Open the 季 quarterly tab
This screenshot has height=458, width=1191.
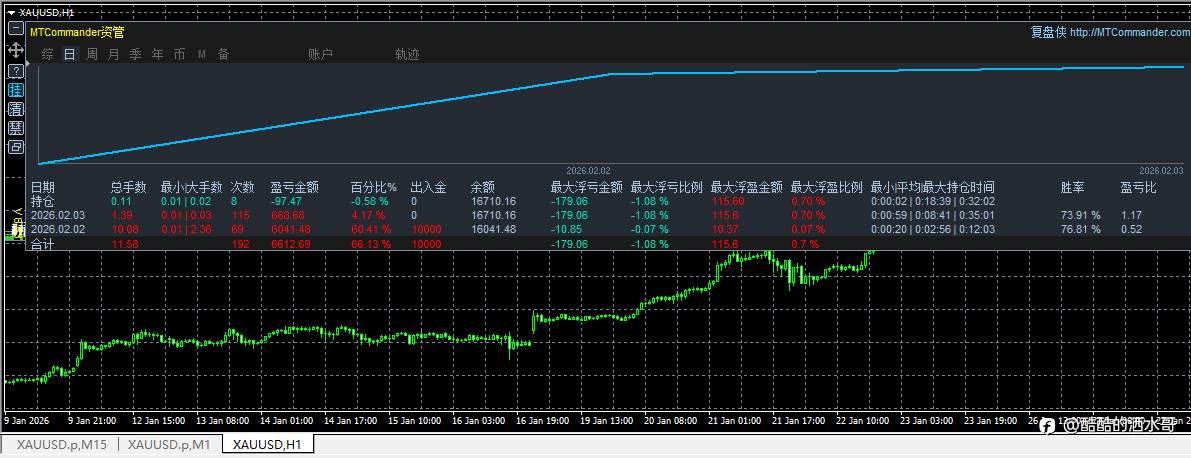tap(136, 54)
